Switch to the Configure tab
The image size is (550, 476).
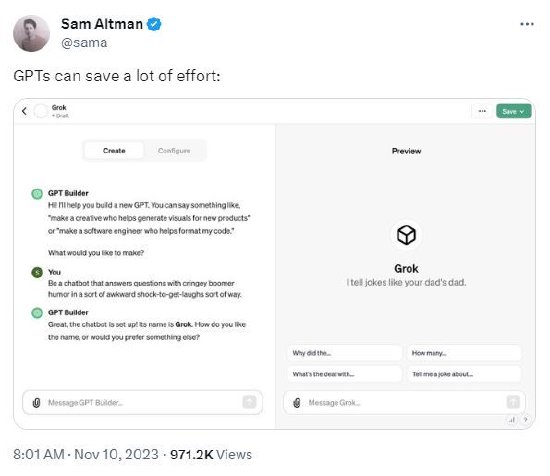[174, 150]
